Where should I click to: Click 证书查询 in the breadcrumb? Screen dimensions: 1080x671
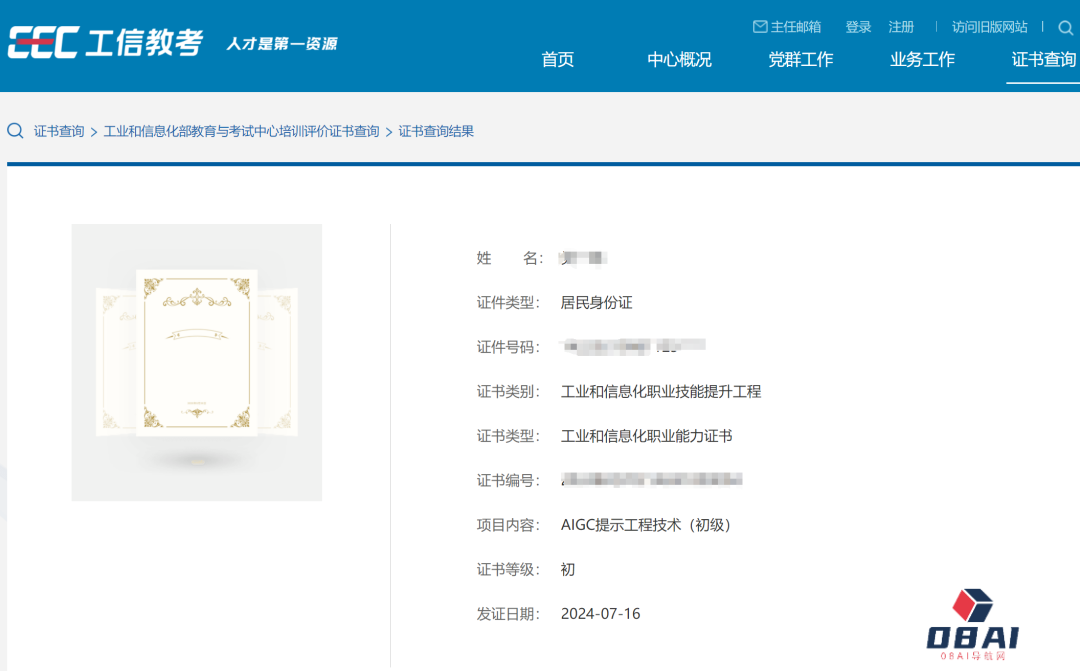59,131
